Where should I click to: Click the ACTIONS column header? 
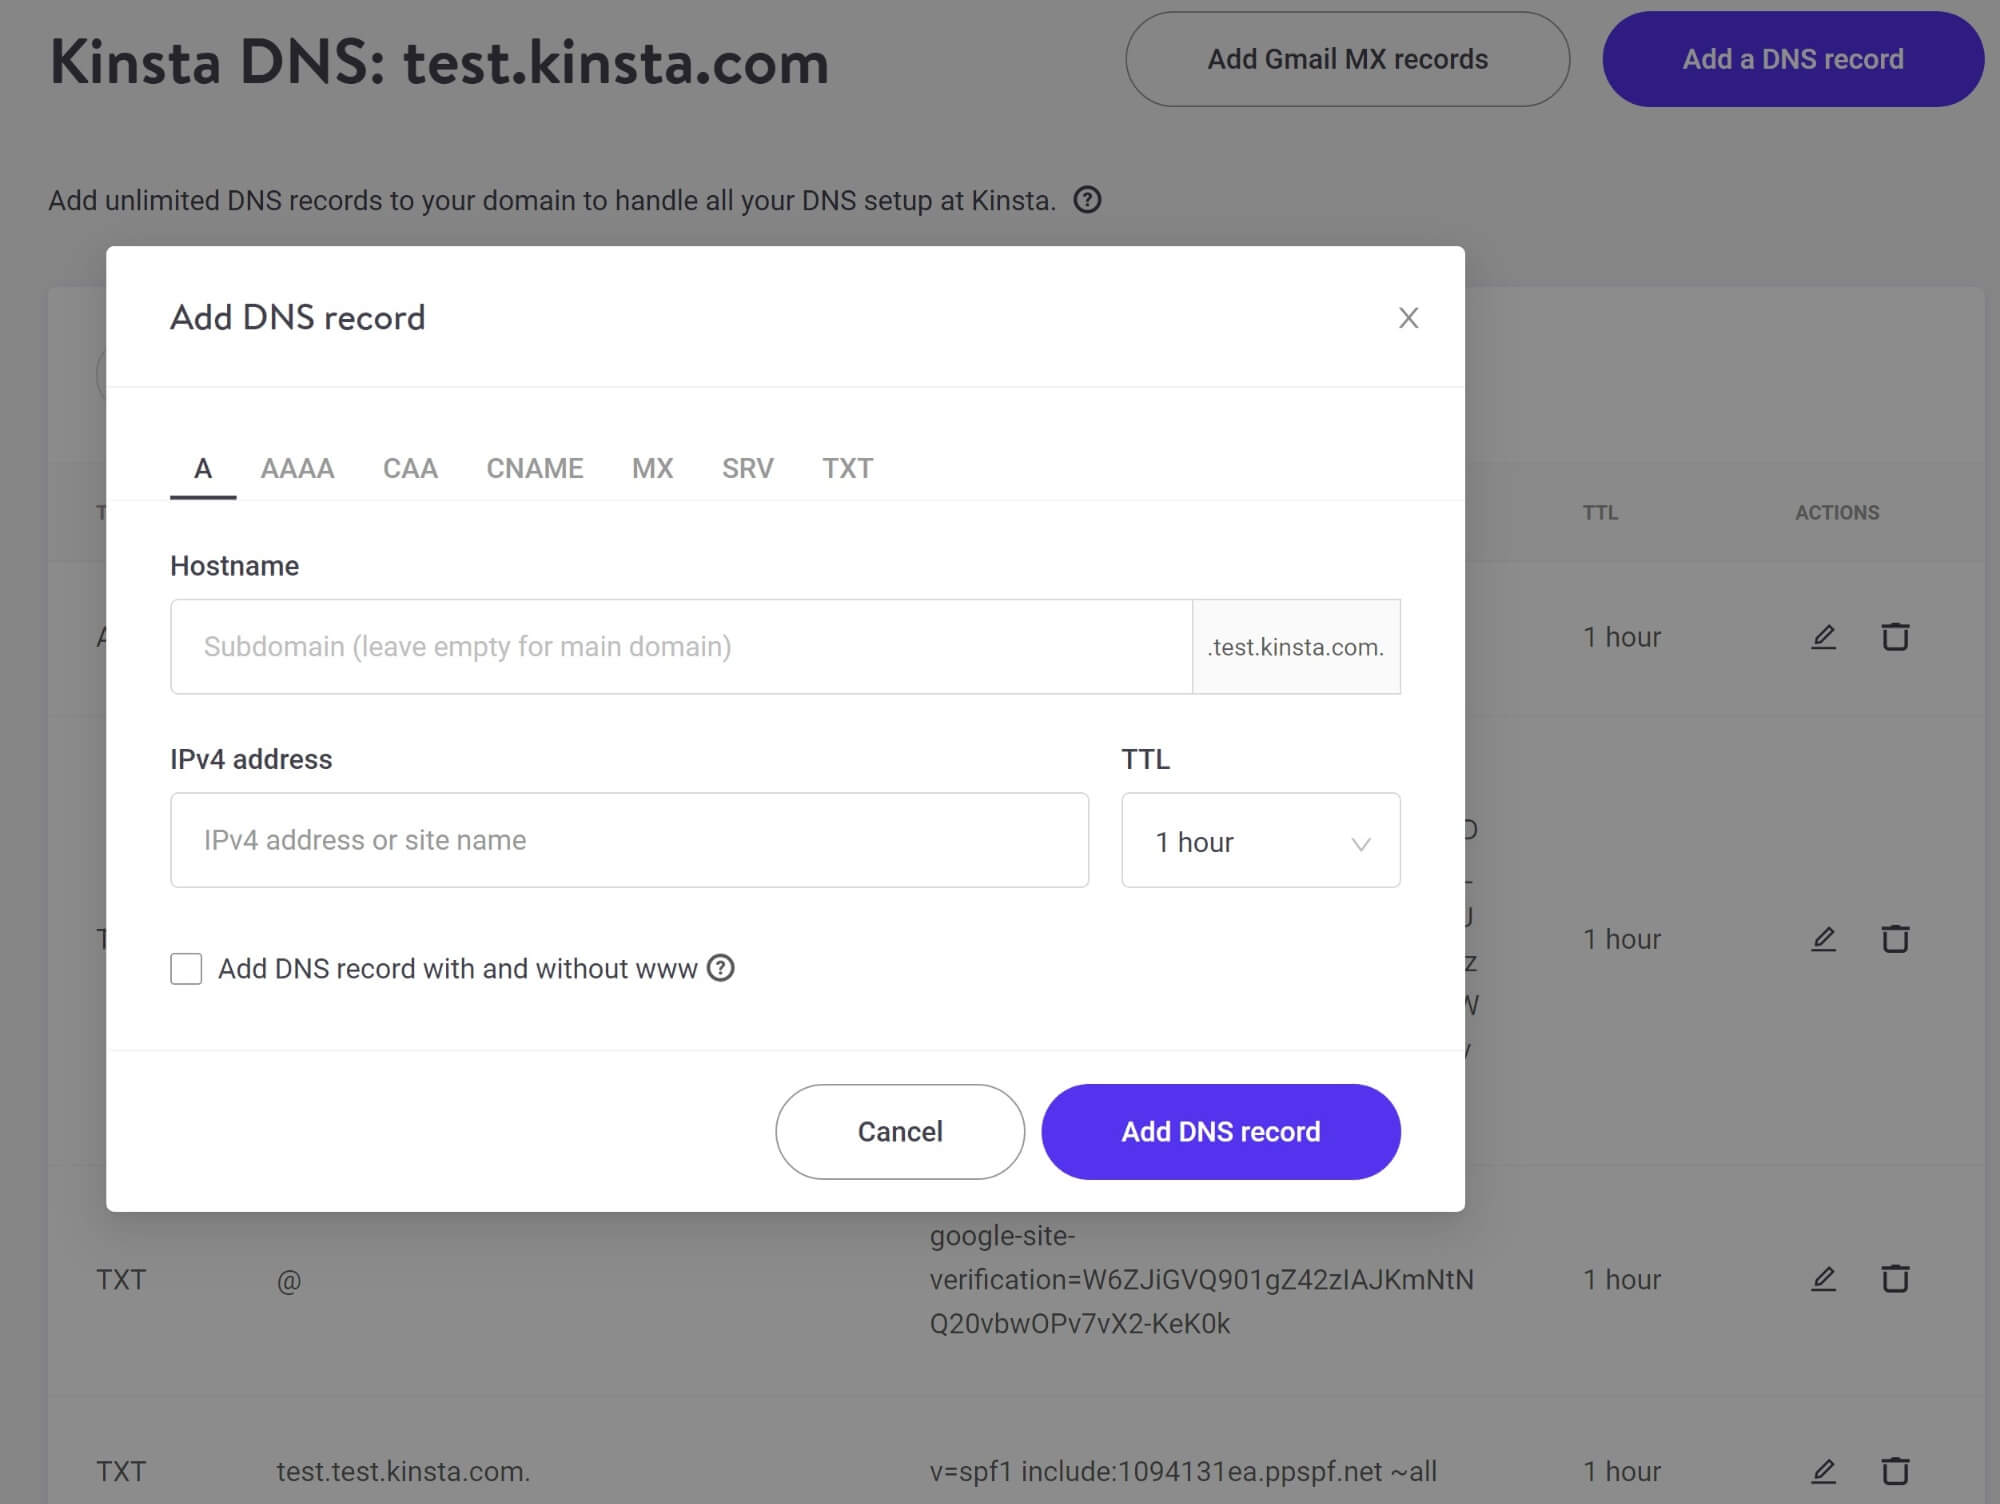coord(1837,512)
